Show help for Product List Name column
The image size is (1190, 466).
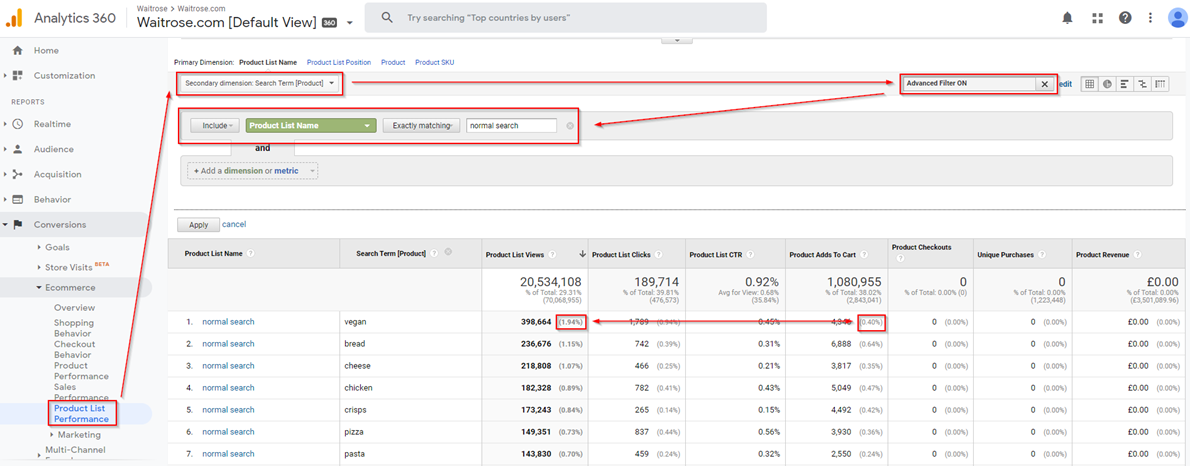250,253
